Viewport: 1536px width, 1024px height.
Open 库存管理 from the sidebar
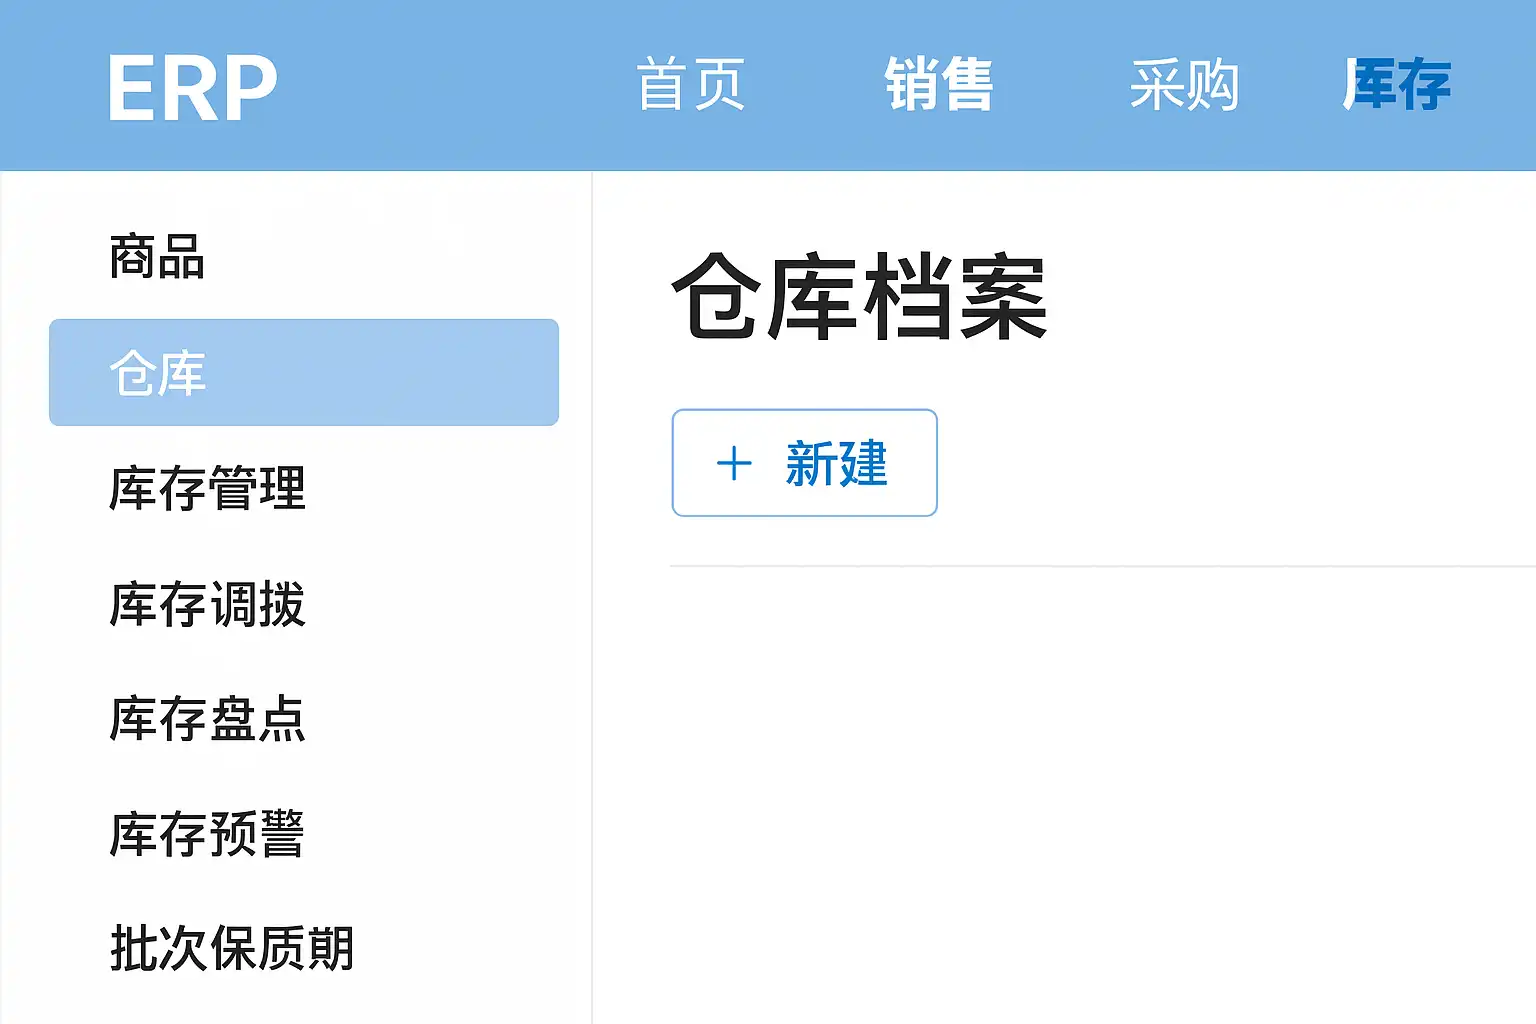pos(207,489)
